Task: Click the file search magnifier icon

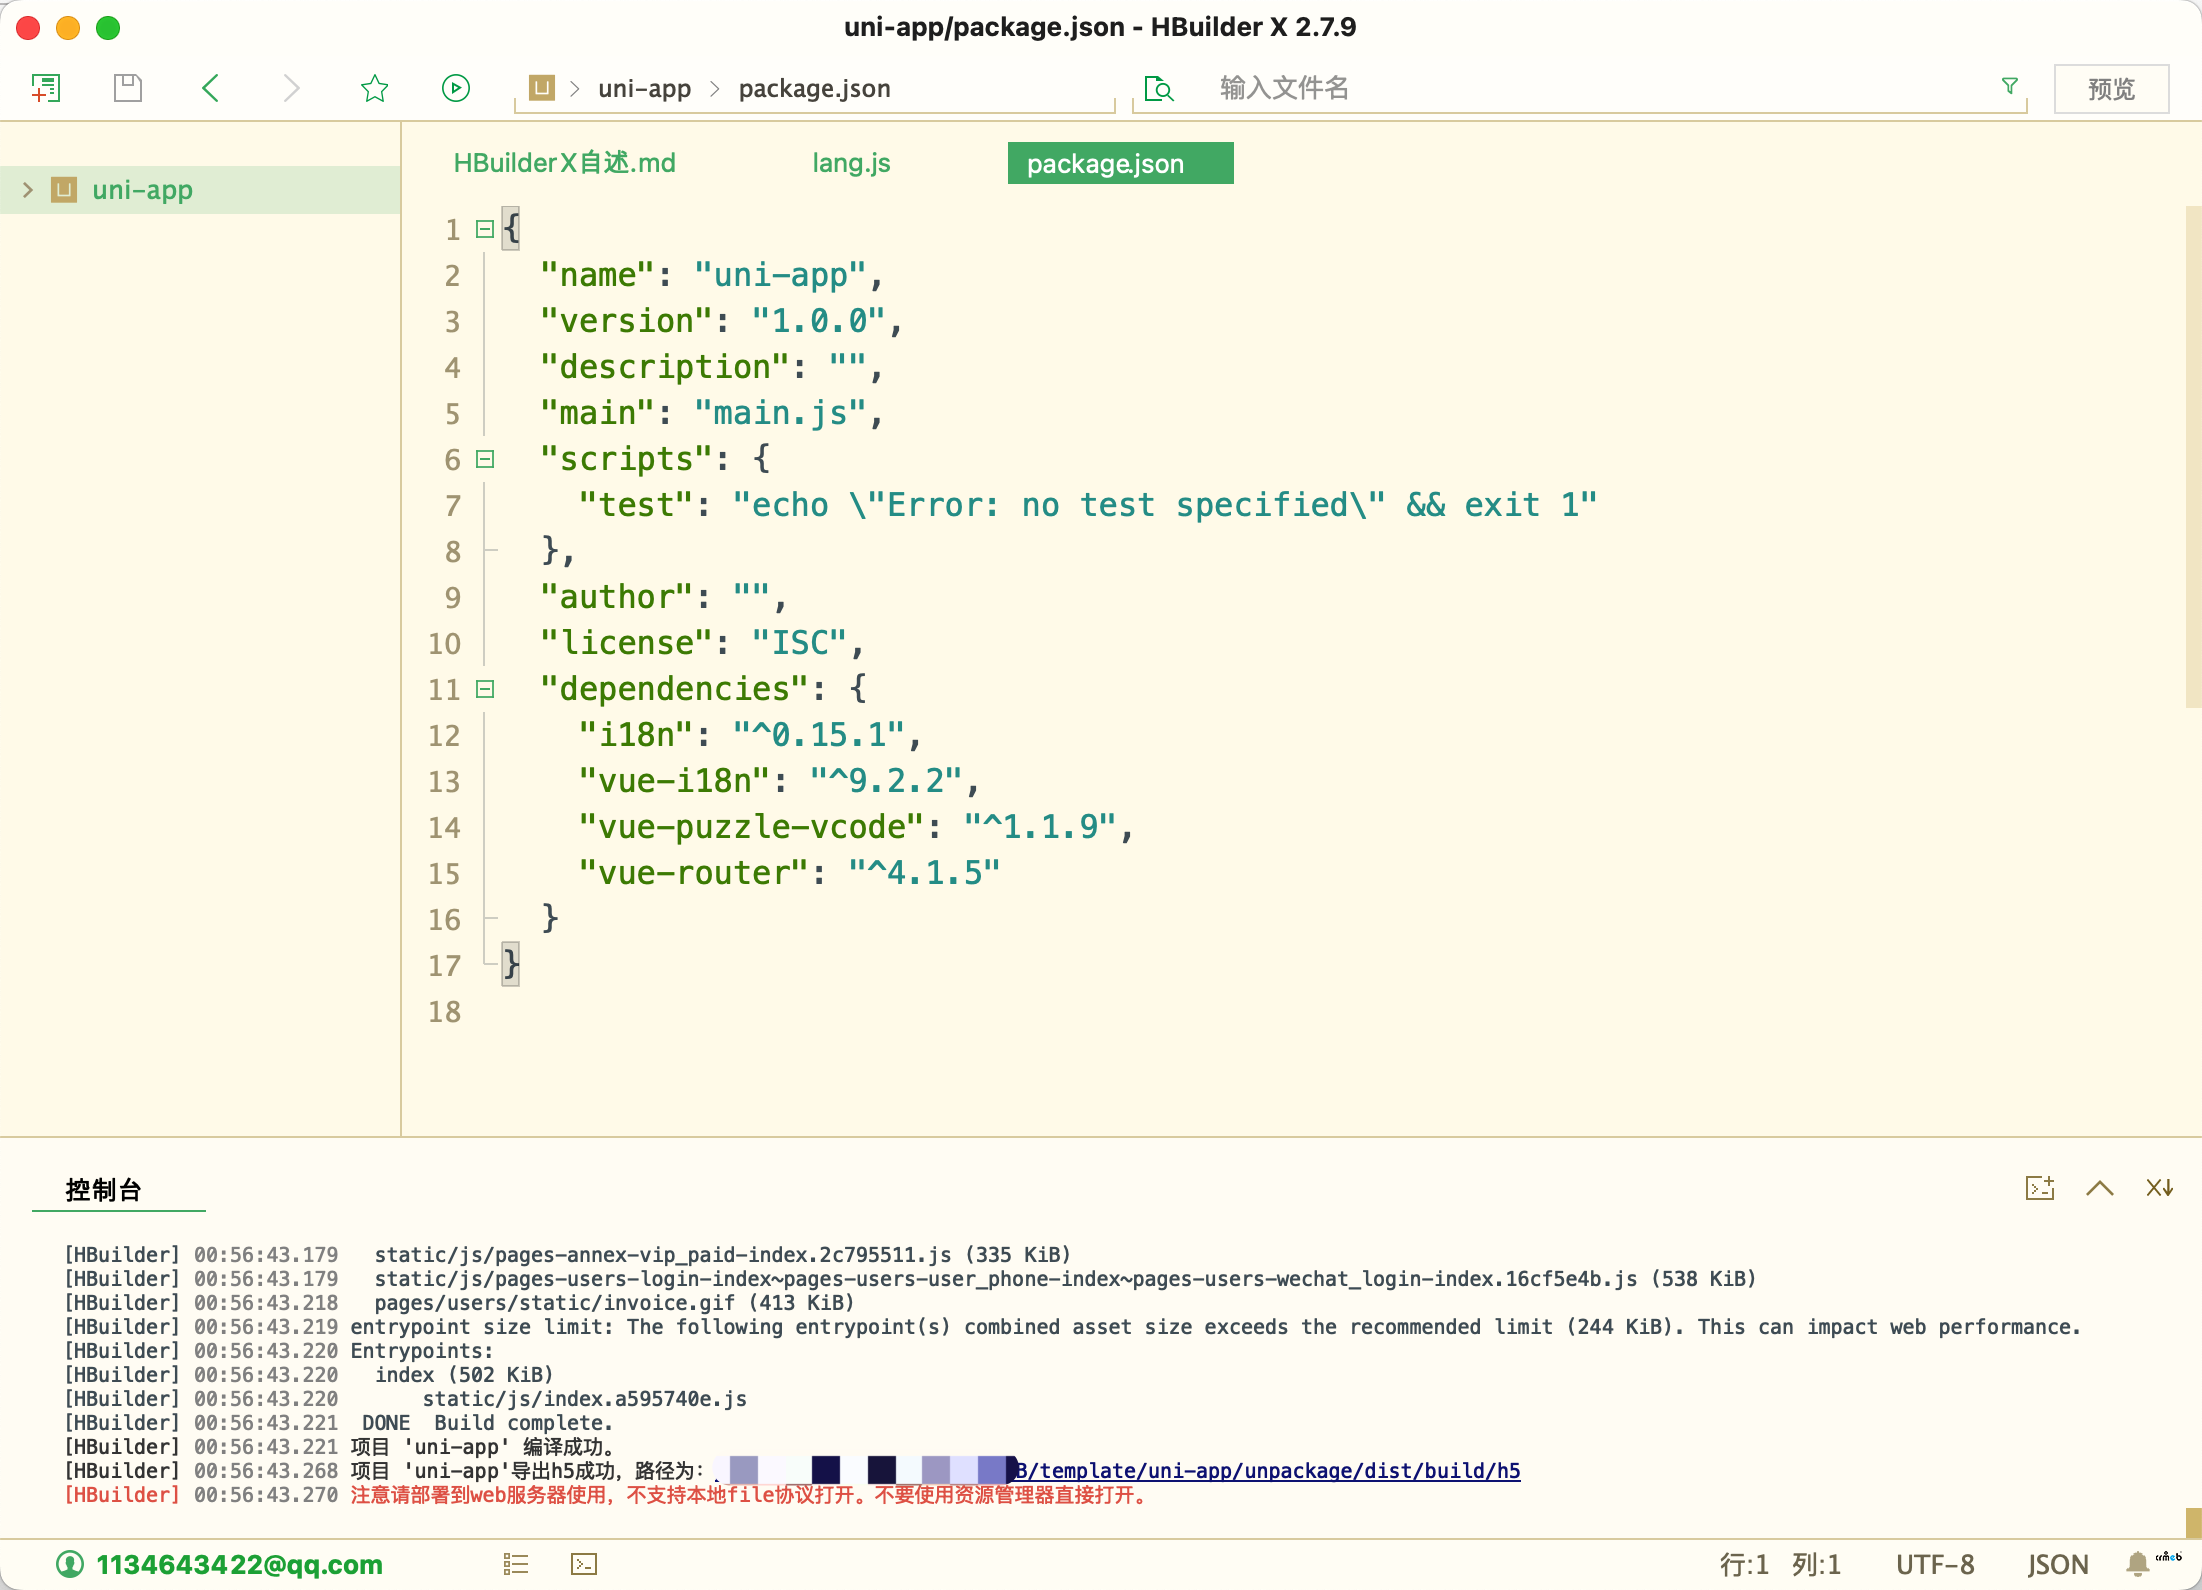Action: (1159, 89)
